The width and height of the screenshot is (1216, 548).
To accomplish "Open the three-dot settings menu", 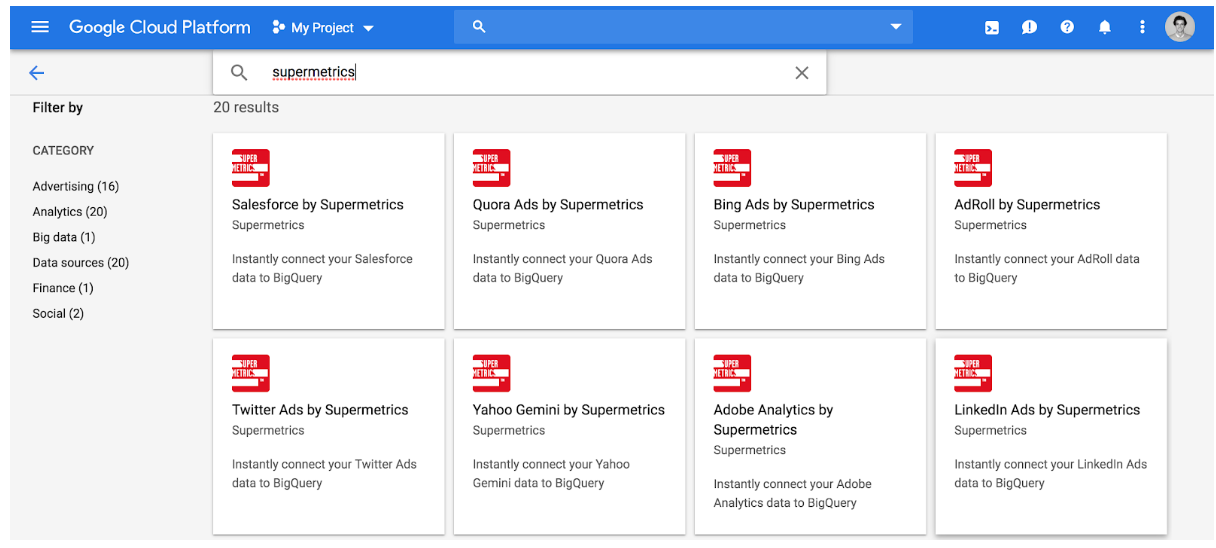I will (1142, 28).
